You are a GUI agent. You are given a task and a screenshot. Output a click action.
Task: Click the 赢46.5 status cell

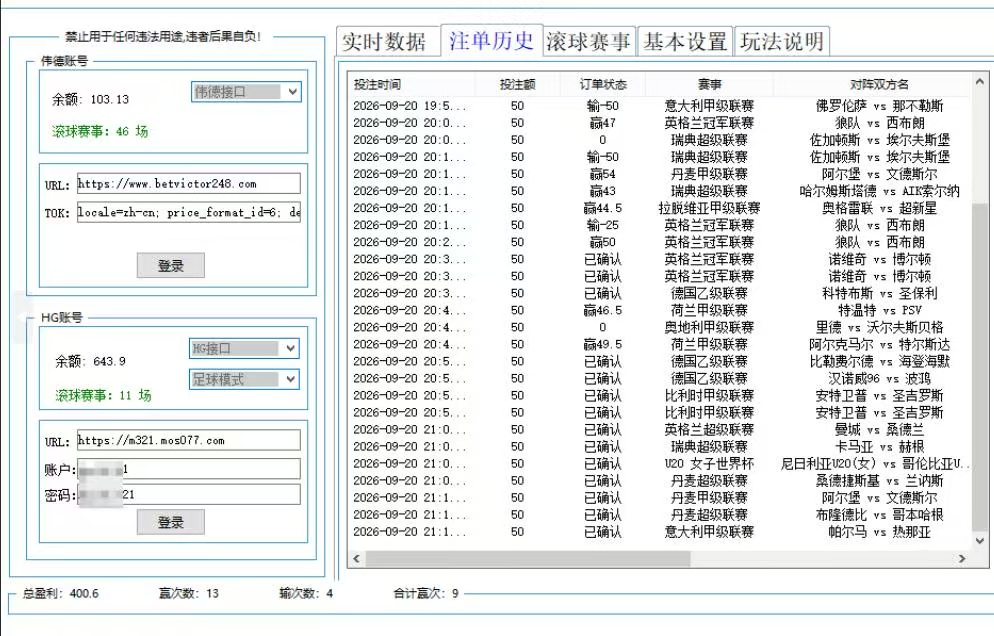[602, 310]
